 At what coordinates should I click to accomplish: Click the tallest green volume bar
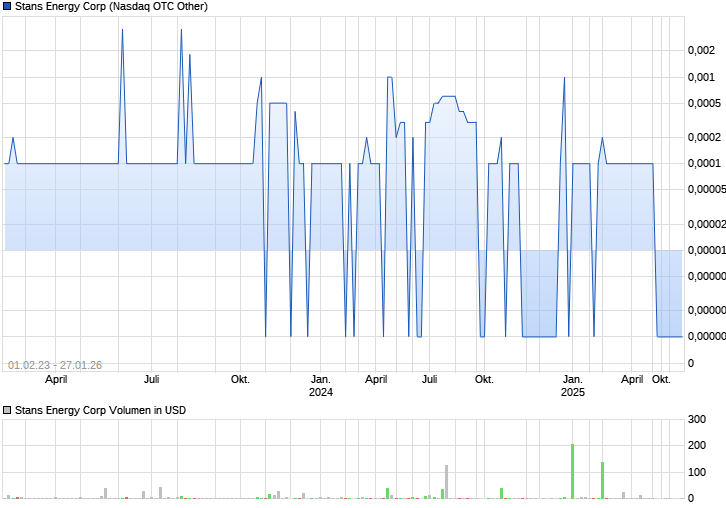pyautogui.click(x=573, y=471)
